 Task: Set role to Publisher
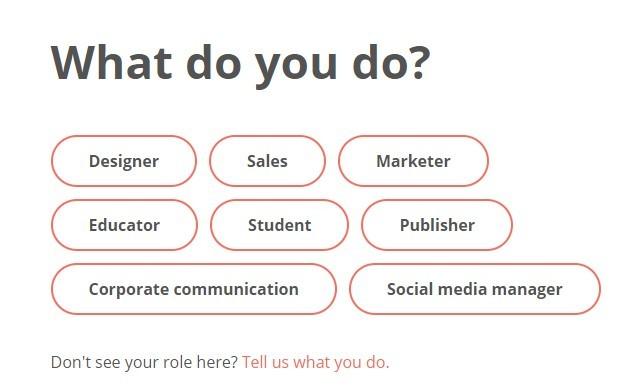point(437,225)
